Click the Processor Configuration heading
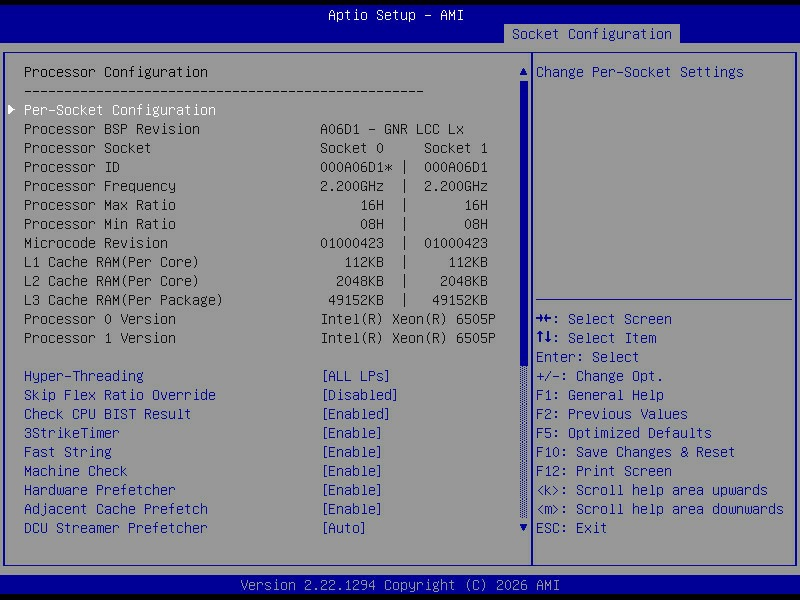800x600 pixels. click(x=116, y=72)
